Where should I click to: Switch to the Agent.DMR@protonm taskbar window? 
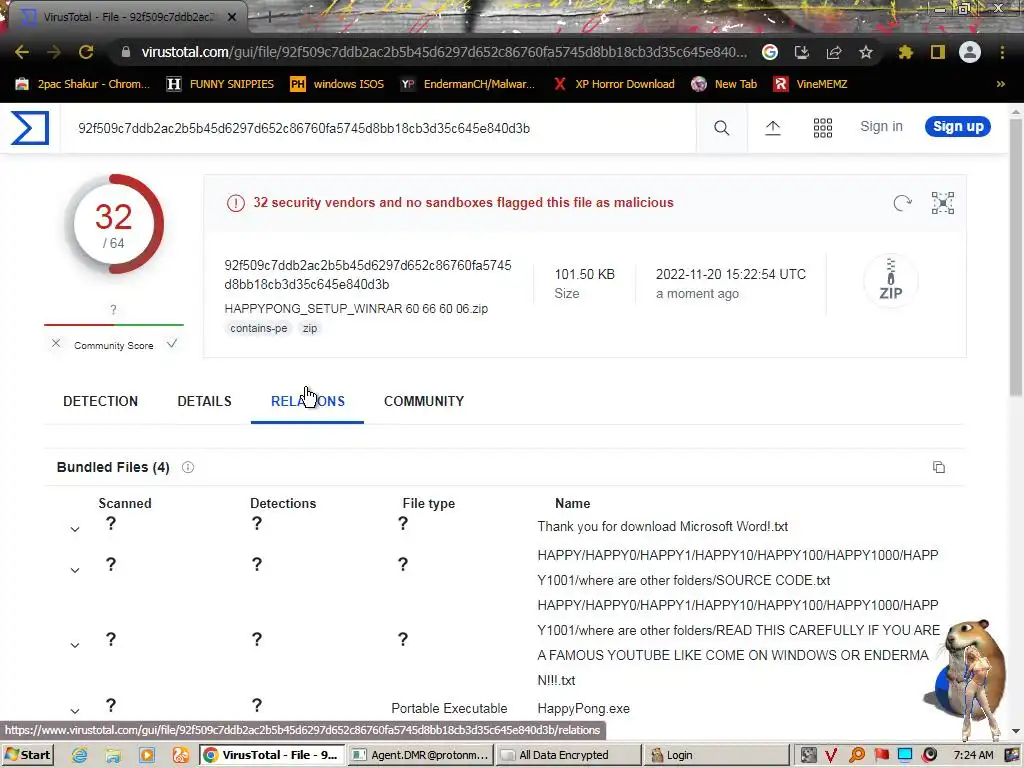pyautogui.click(x=420, y=755)
